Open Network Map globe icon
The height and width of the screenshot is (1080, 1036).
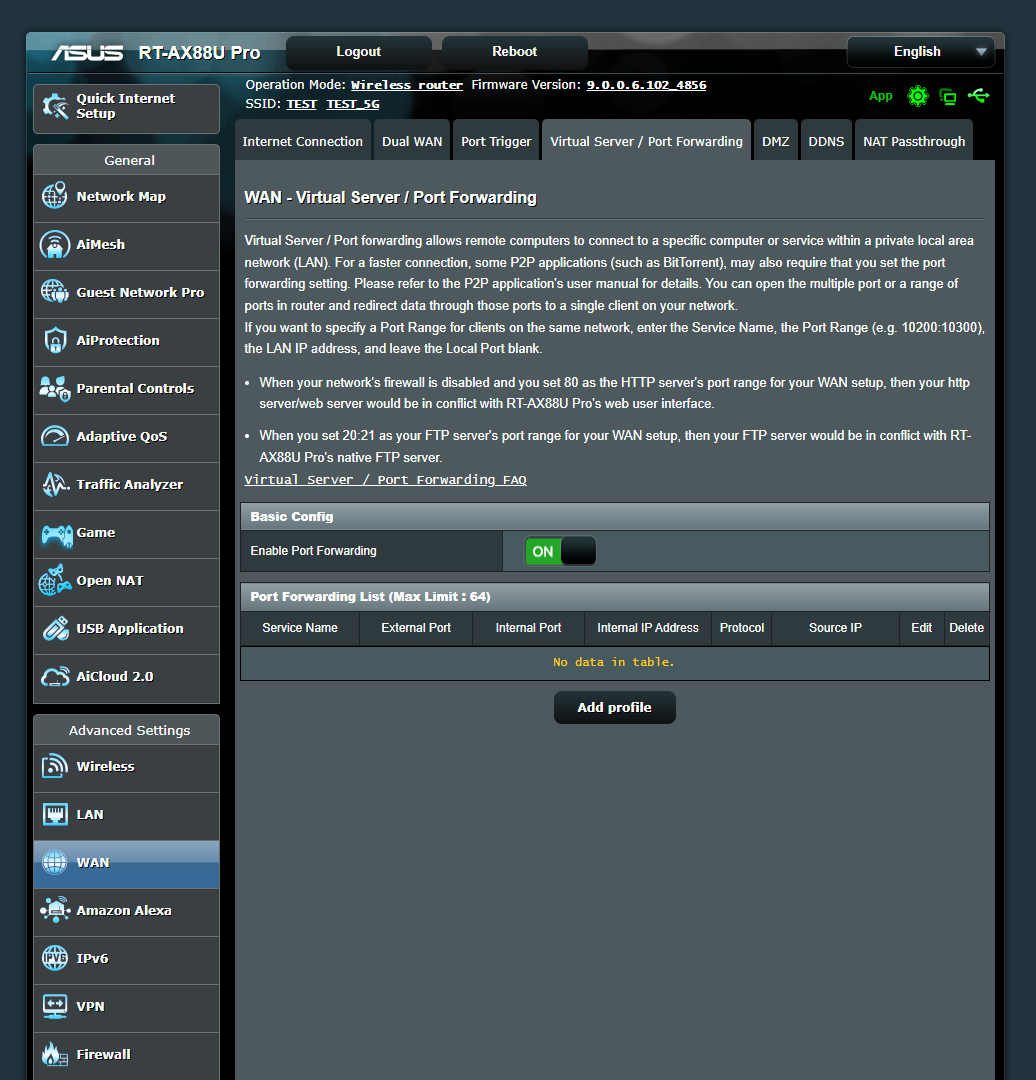(x=55, y=196)
